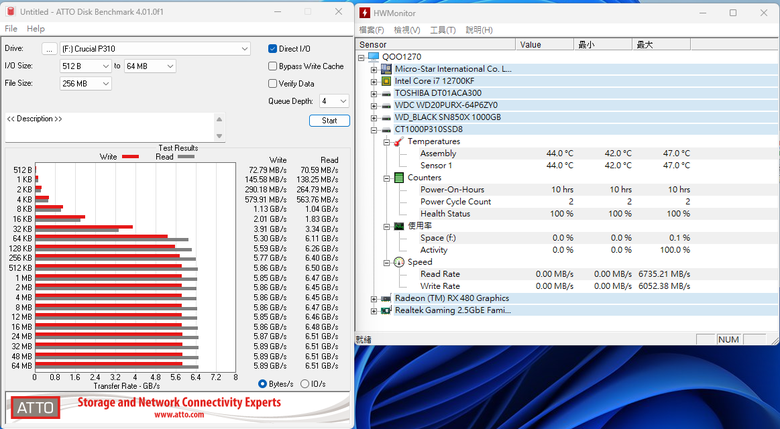Image resolution: width=780 pixels, height=429 pixels.
Task: Expand the Micro-Star International node
Action: coord(374,69)
